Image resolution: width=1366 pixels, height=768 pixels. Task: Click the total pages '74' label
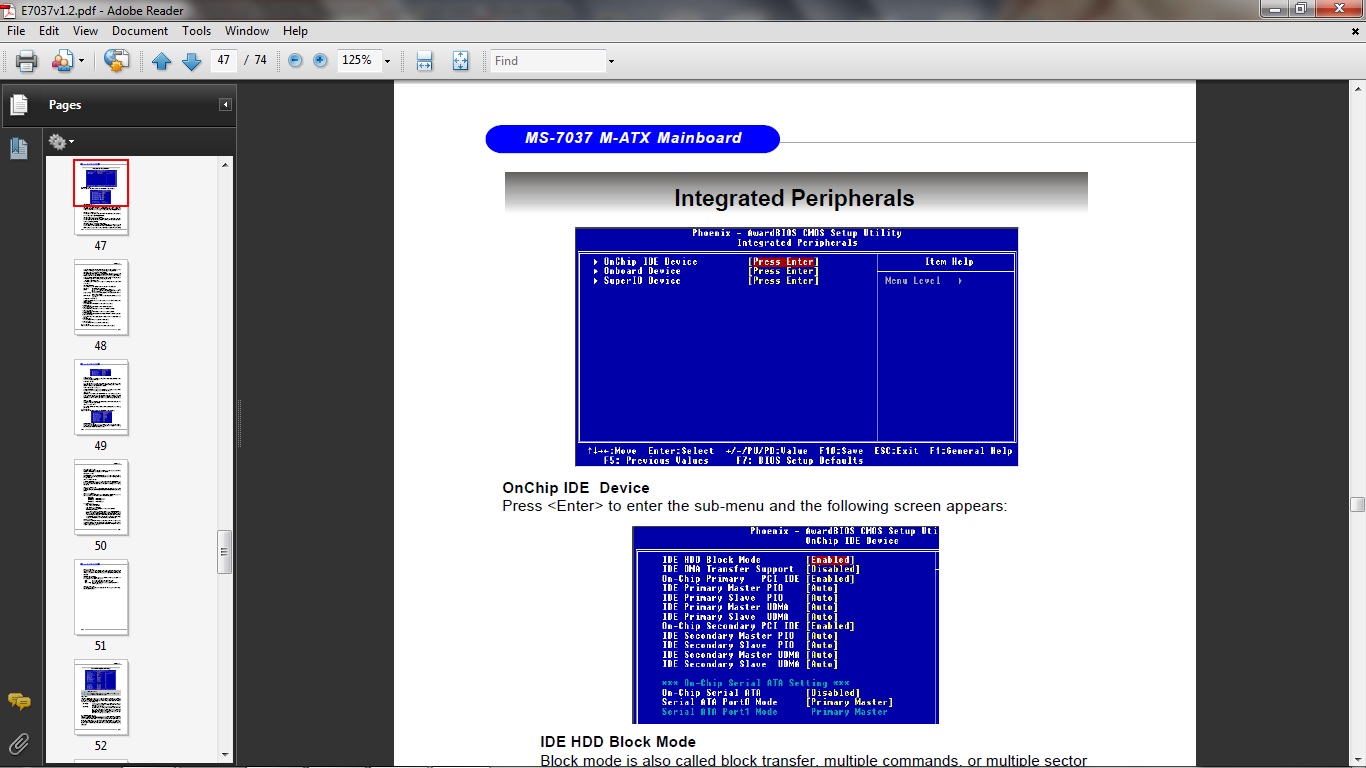coord(260,60)
